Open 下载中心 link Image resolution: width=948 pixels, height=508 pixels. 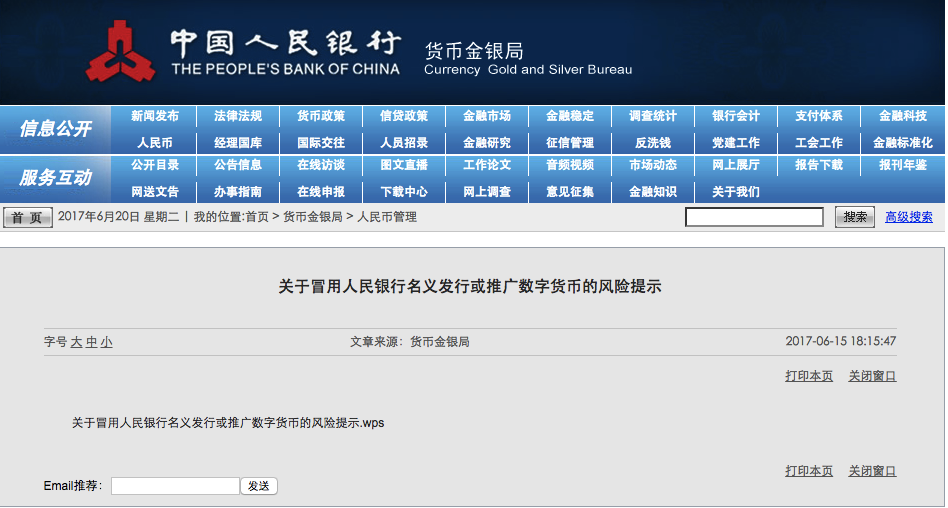[x=404, y=192]
